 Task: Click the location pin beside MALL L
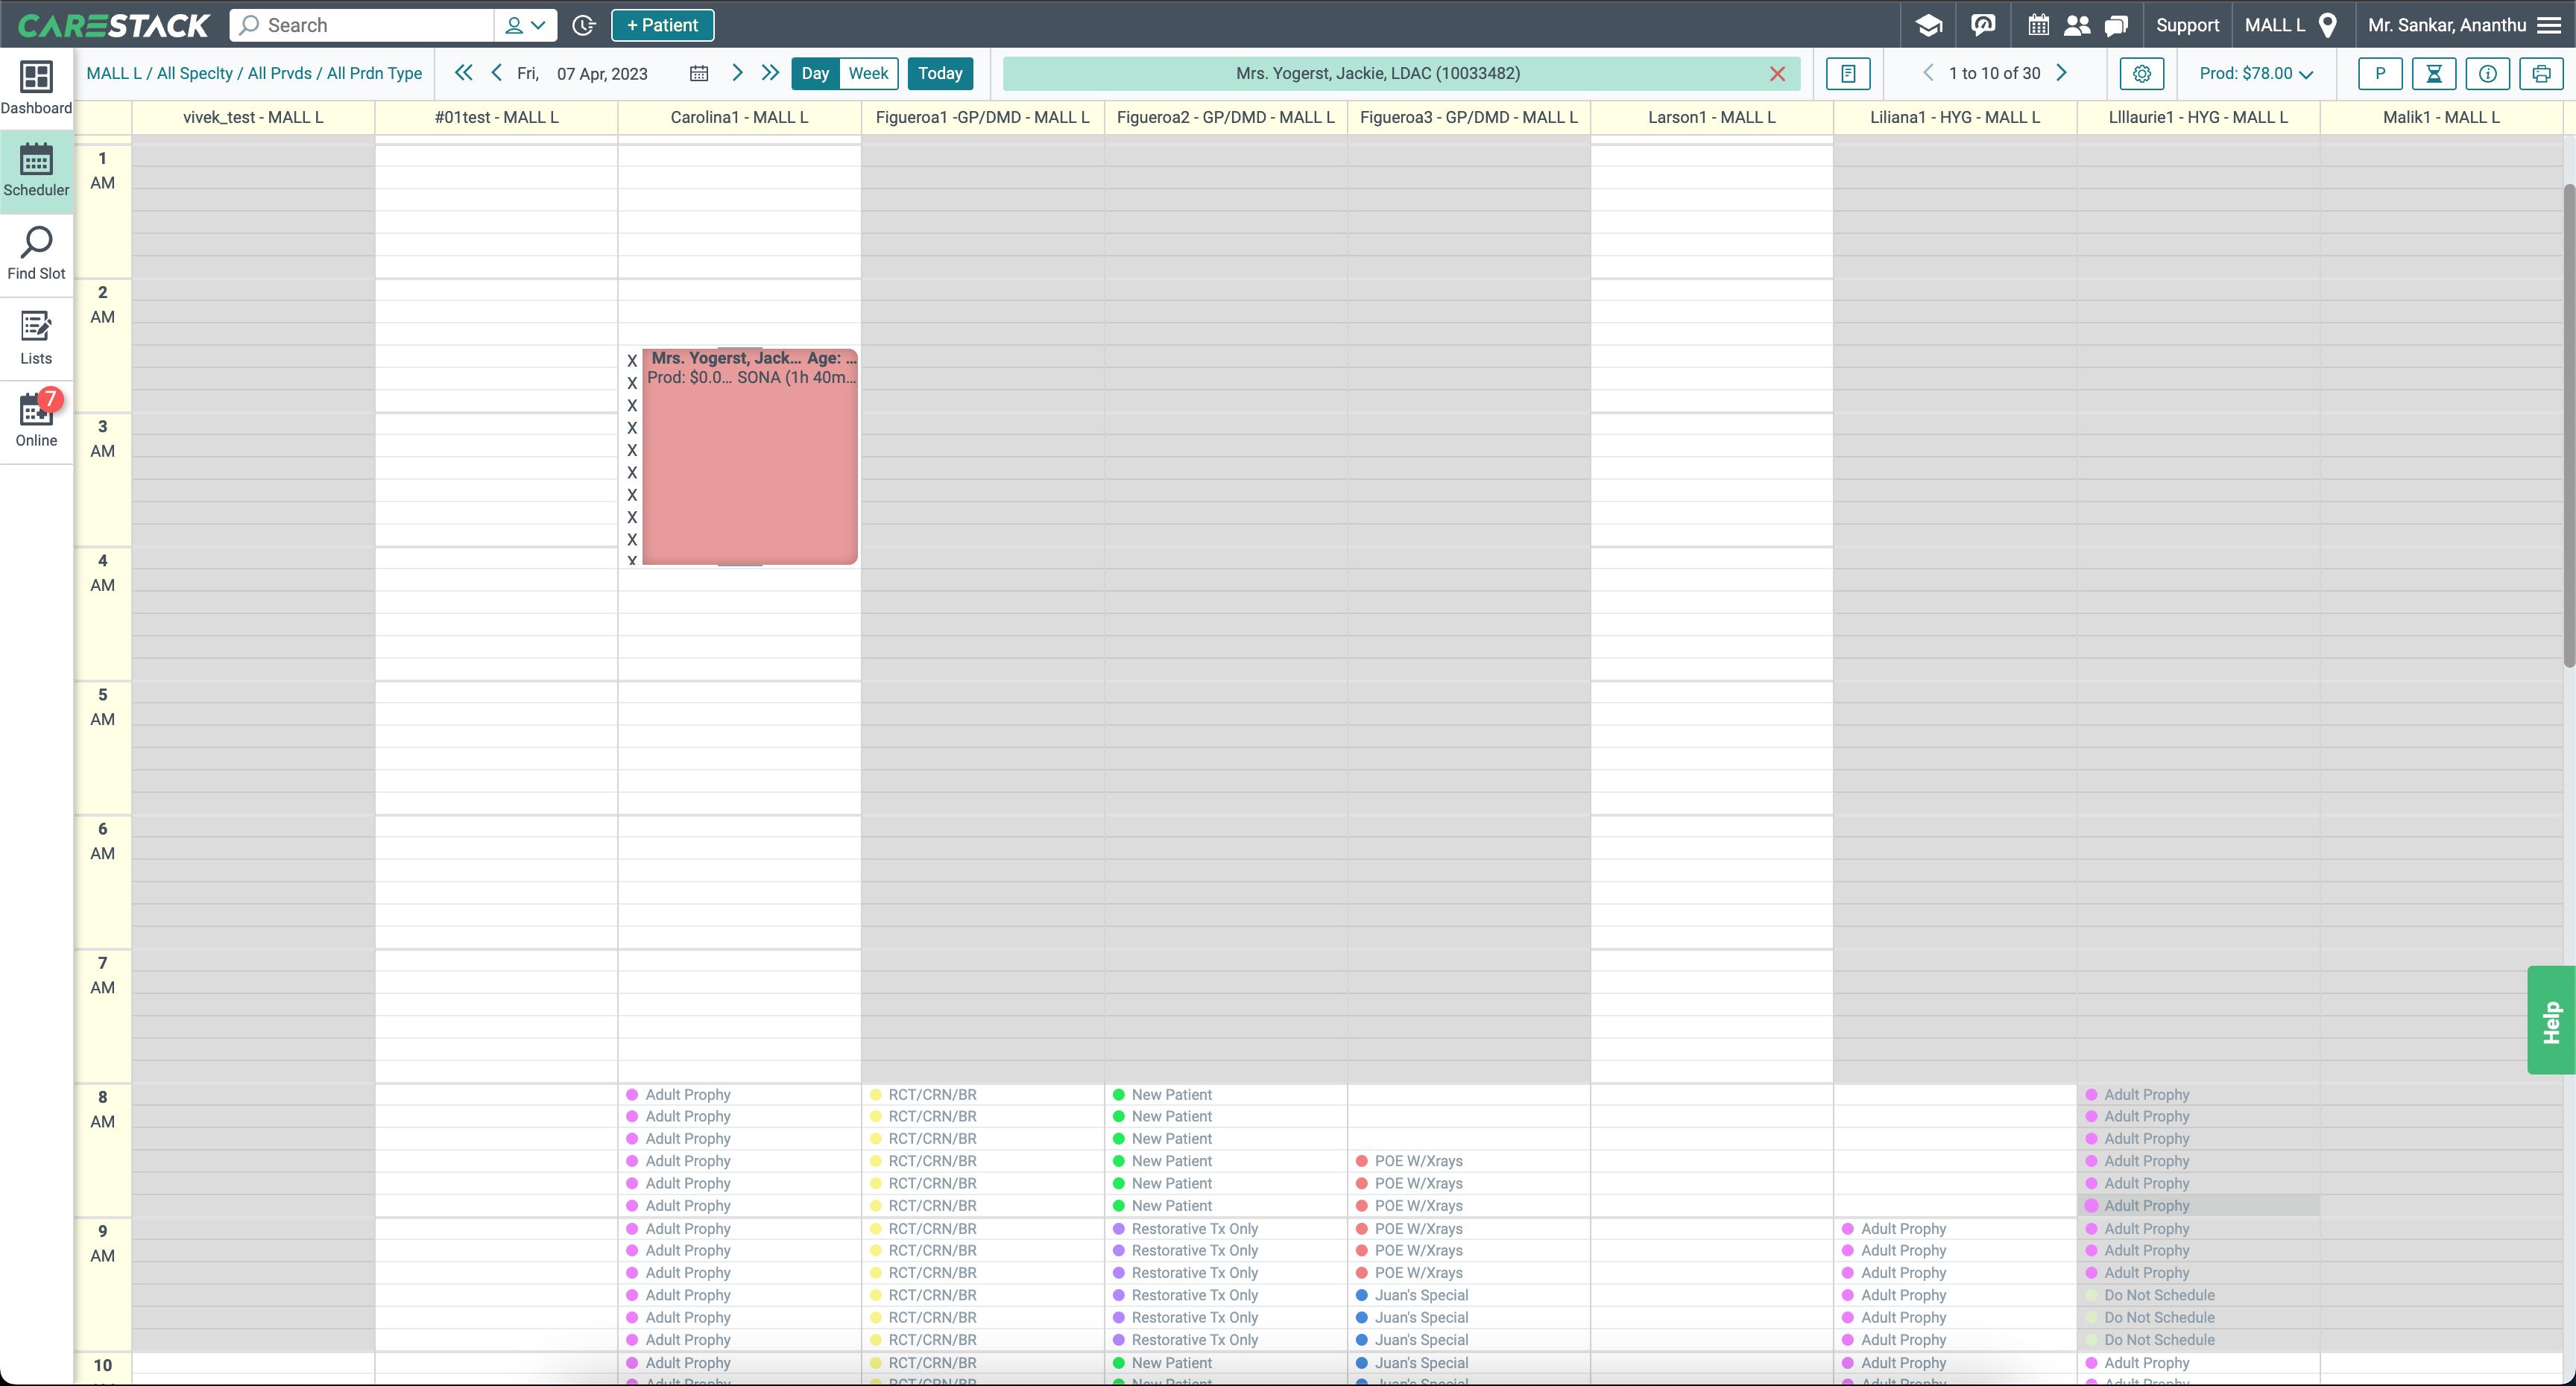(2327, 25)
